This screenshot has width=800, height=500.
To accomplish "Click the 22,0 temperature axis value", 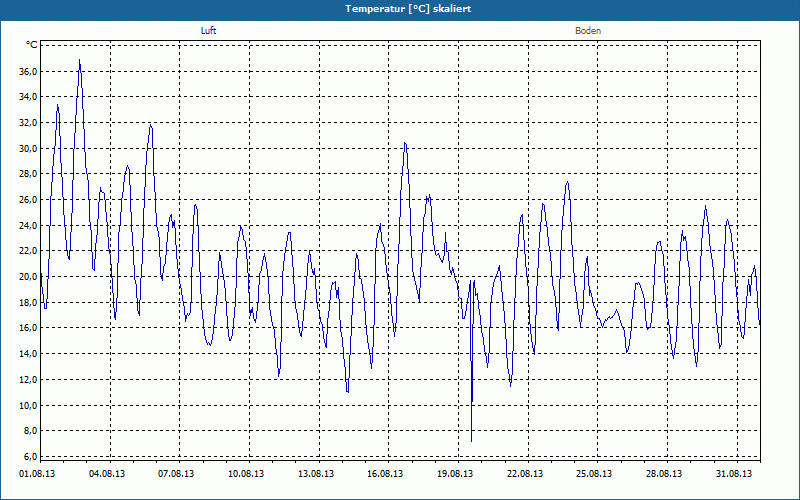I will 29,251.
